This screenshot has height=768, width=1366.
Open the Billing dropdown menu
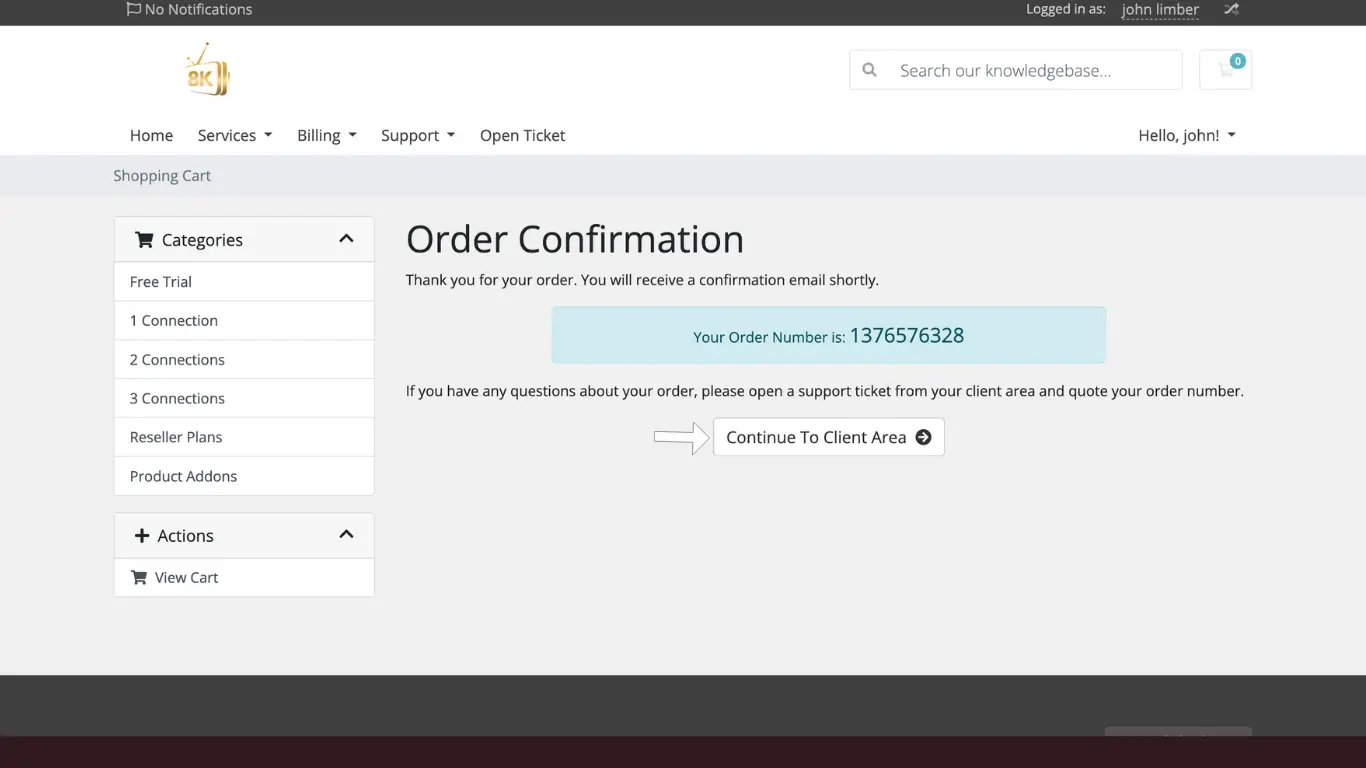(x=327, y=135)
